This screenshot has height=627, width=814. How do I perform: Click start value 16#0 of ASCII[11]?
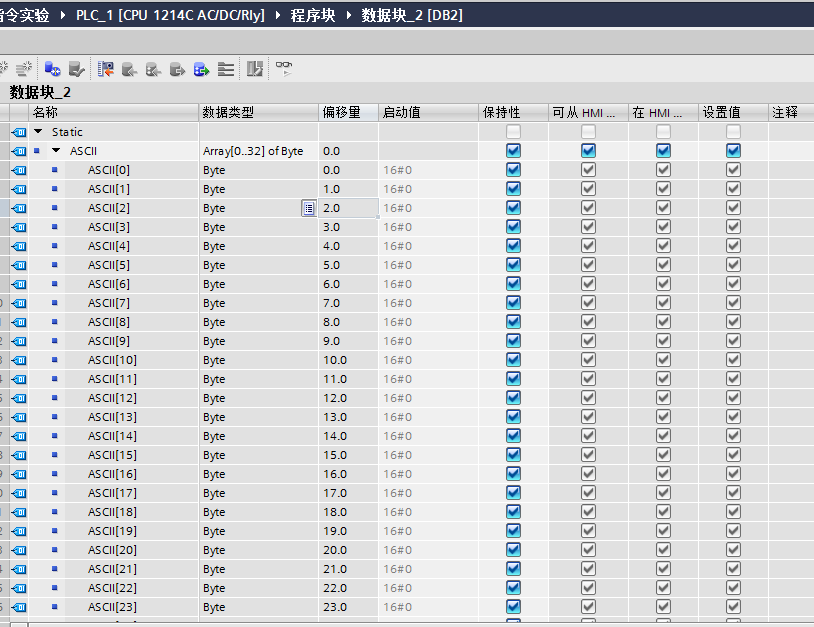pos(398,379)
